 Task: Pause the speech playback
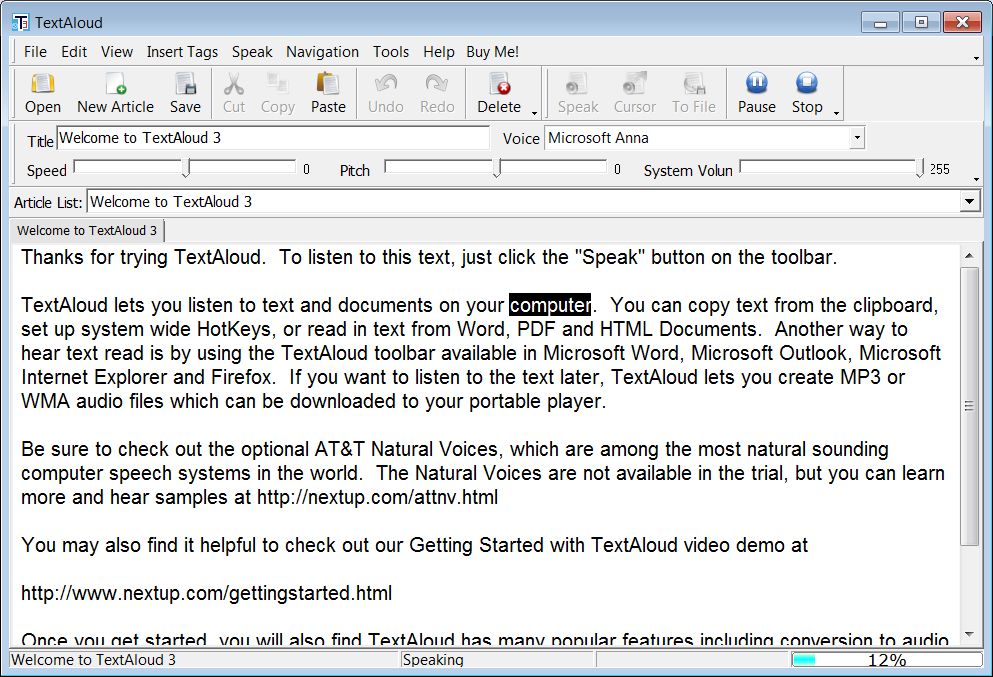[756, 84]
